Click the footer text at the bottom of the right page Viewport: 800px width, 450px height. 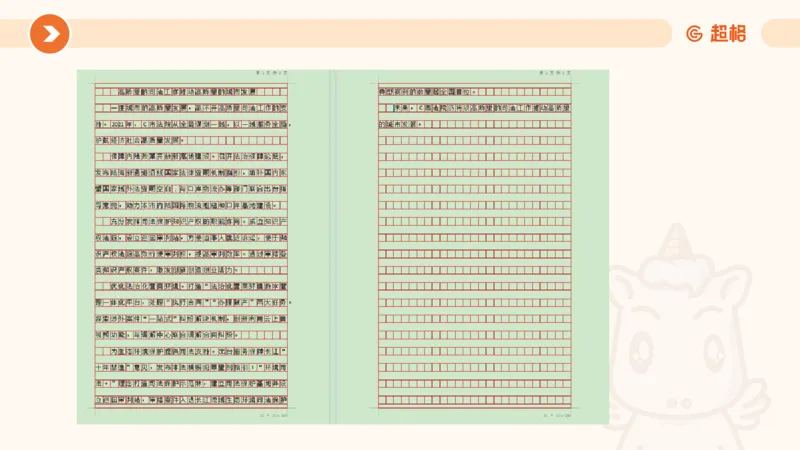pos(557,415)
